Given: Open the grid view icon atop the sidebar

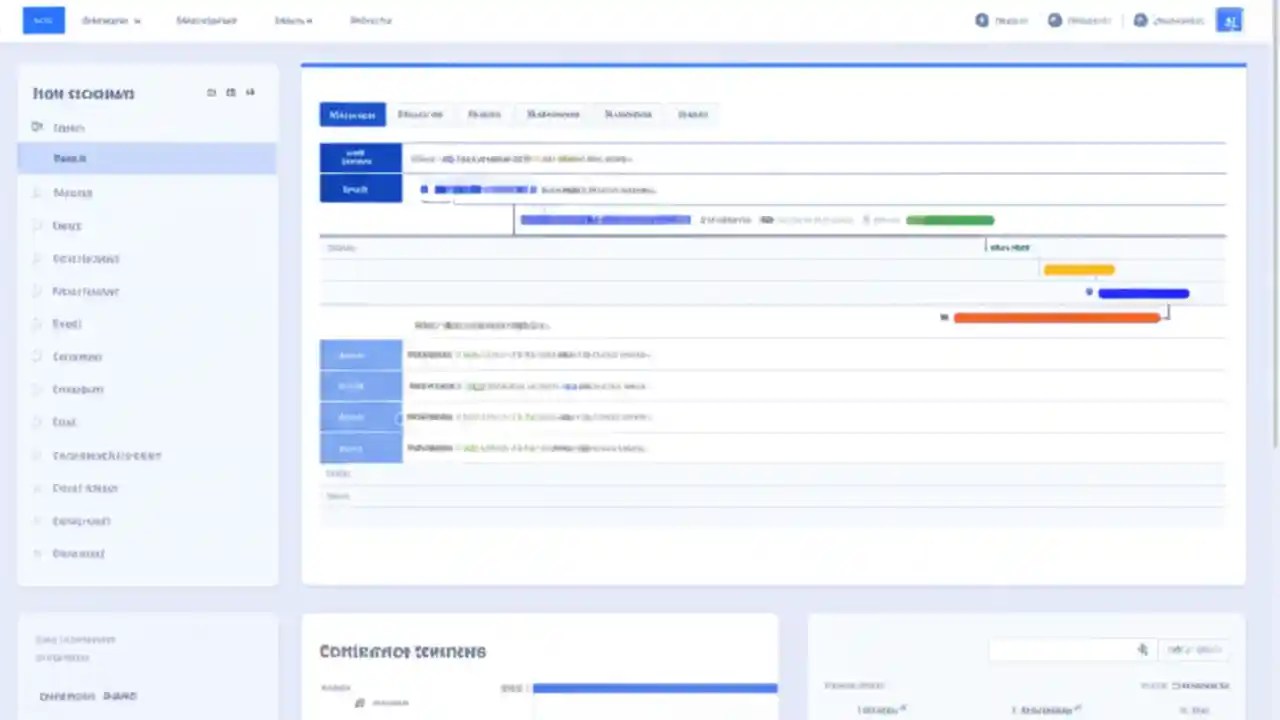Looking at the screenshot, I should click(x=230, y=92).
